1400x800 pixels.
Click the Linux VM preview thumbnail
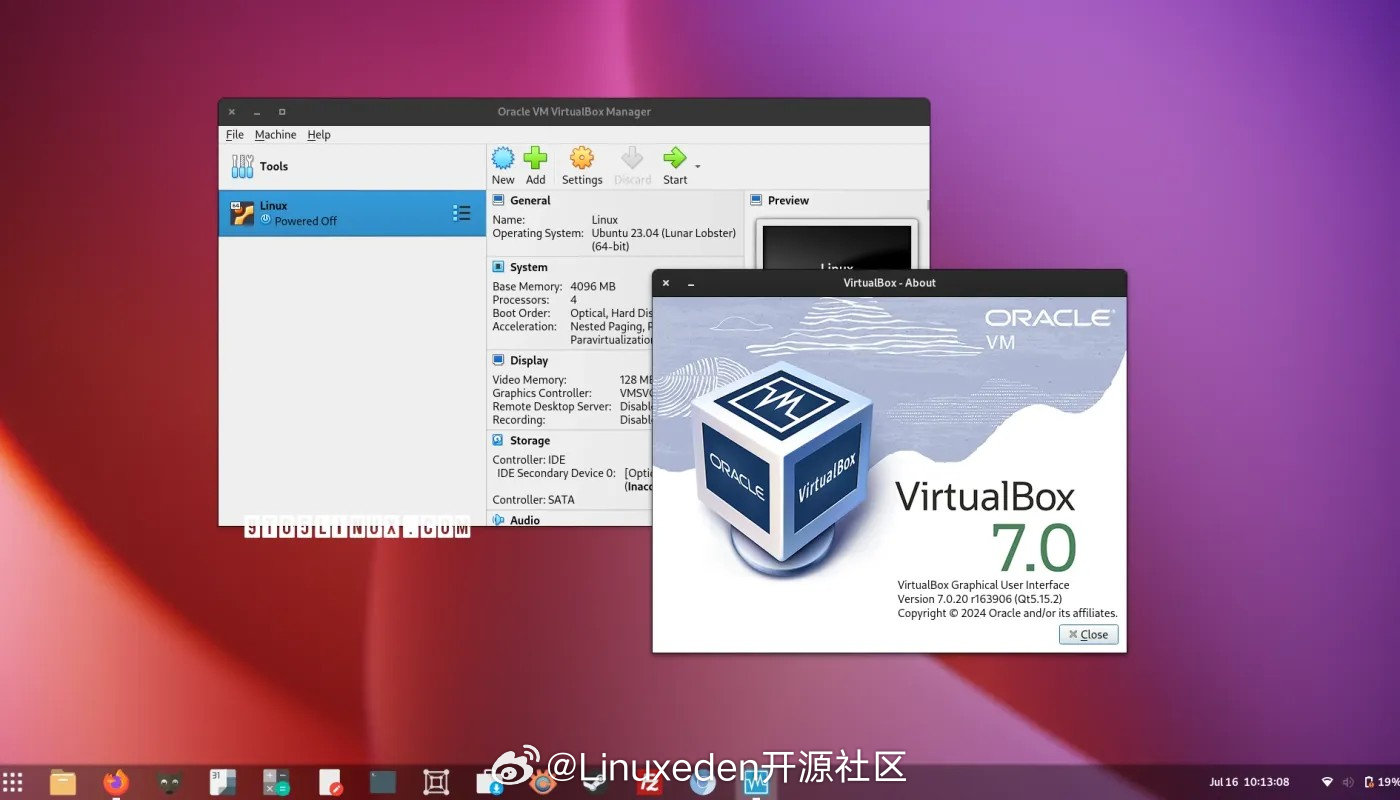click(836, 246)
